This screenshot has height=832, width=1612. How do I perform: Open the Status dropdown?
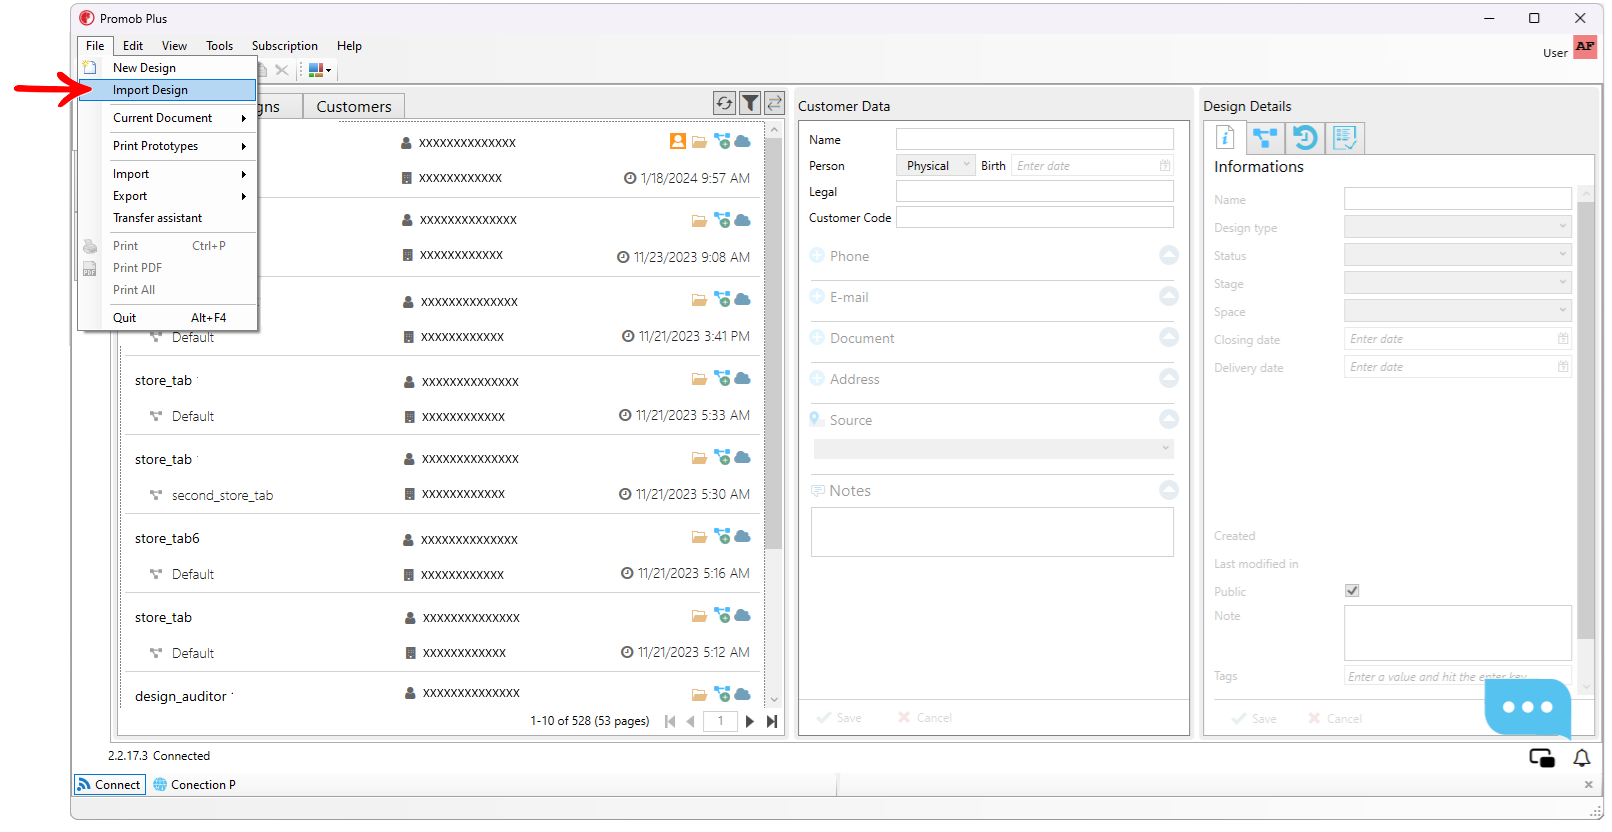pos(1458,255)
